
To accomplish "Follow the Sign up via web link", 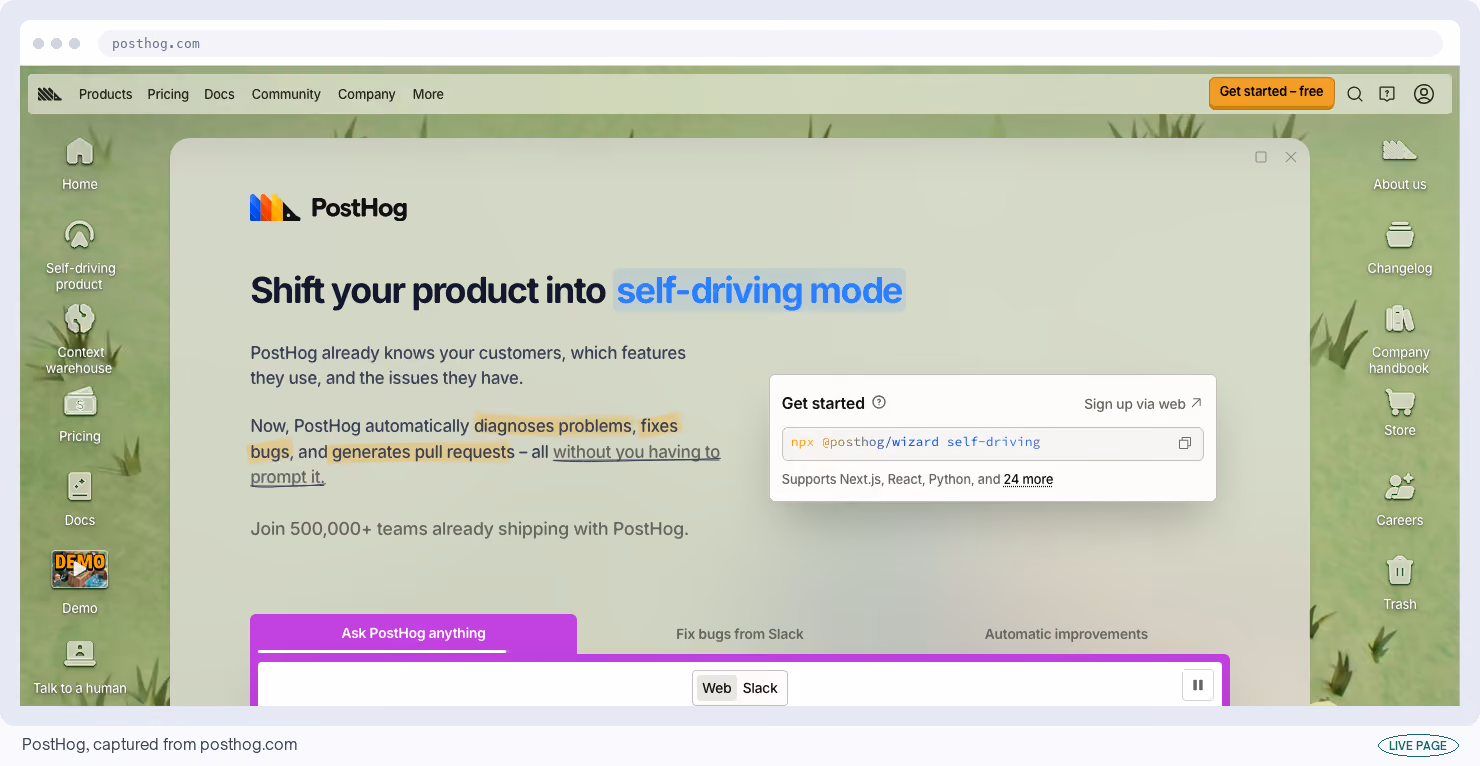I will (1143, 404).
